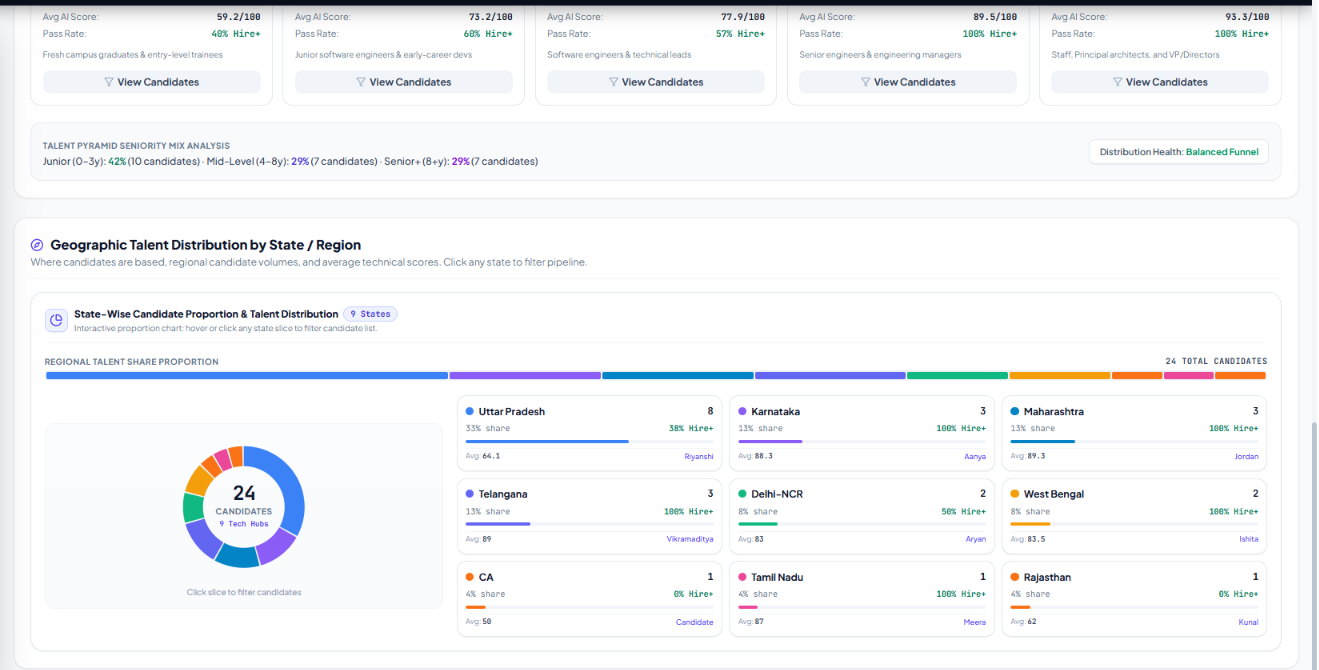Click the large blue slice of donut chart
Viewport: 1319px width, 670px height.
click(287, 488)
